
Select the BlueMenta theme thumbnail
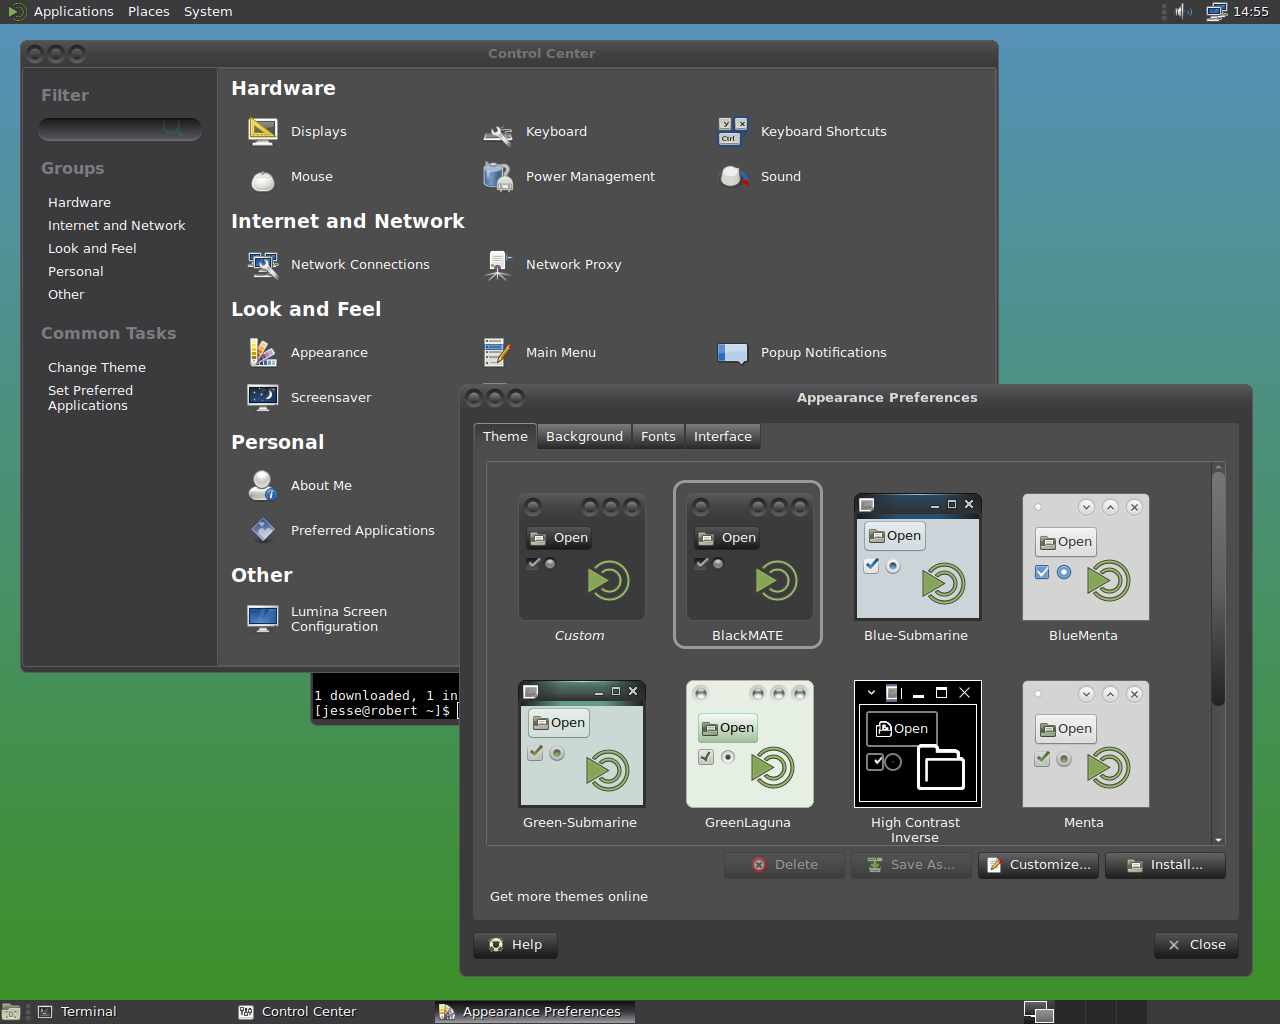1085,557
